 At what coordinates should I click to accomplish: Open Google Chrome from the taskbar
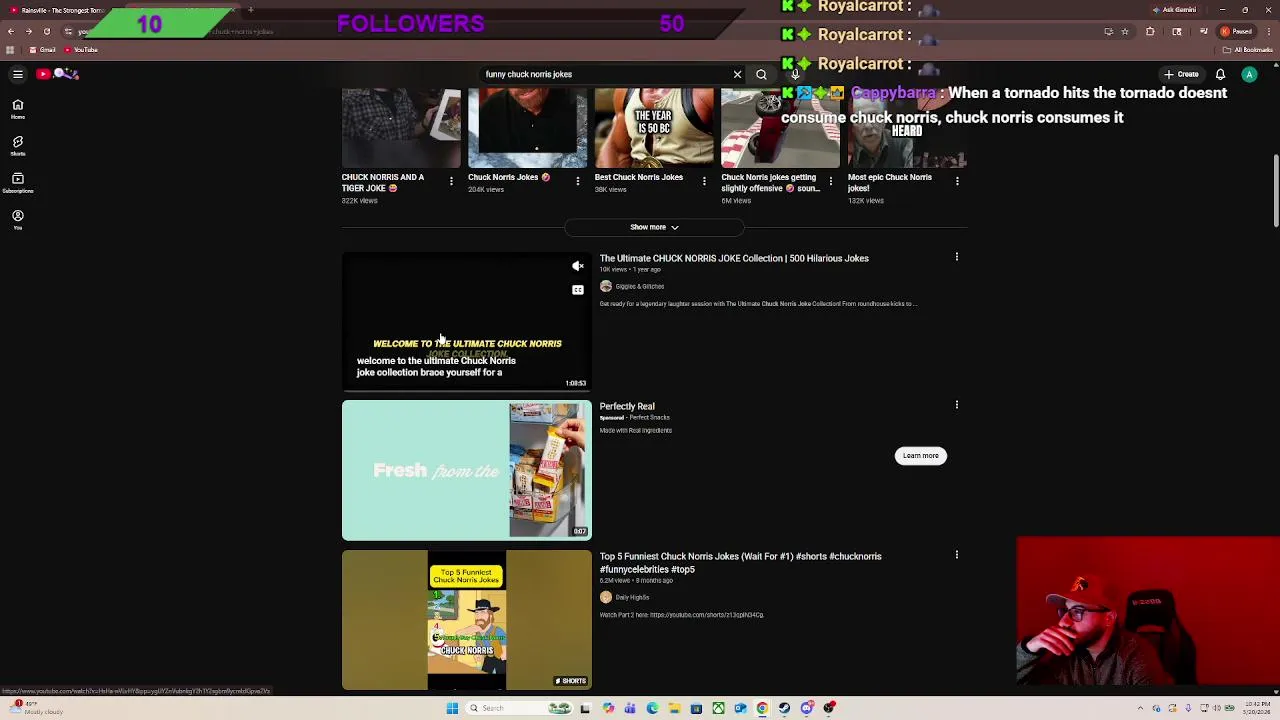[x=762, y=708]
